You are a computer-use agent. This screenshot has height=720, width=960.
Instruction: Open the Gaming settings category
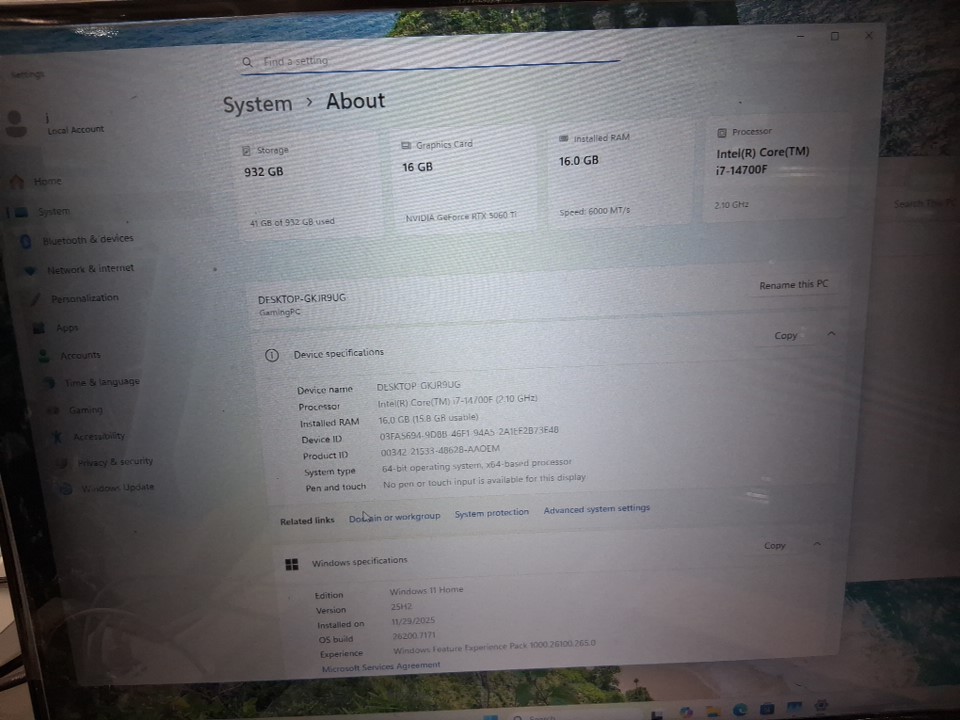pyautogui.click(x=85, y=410)
